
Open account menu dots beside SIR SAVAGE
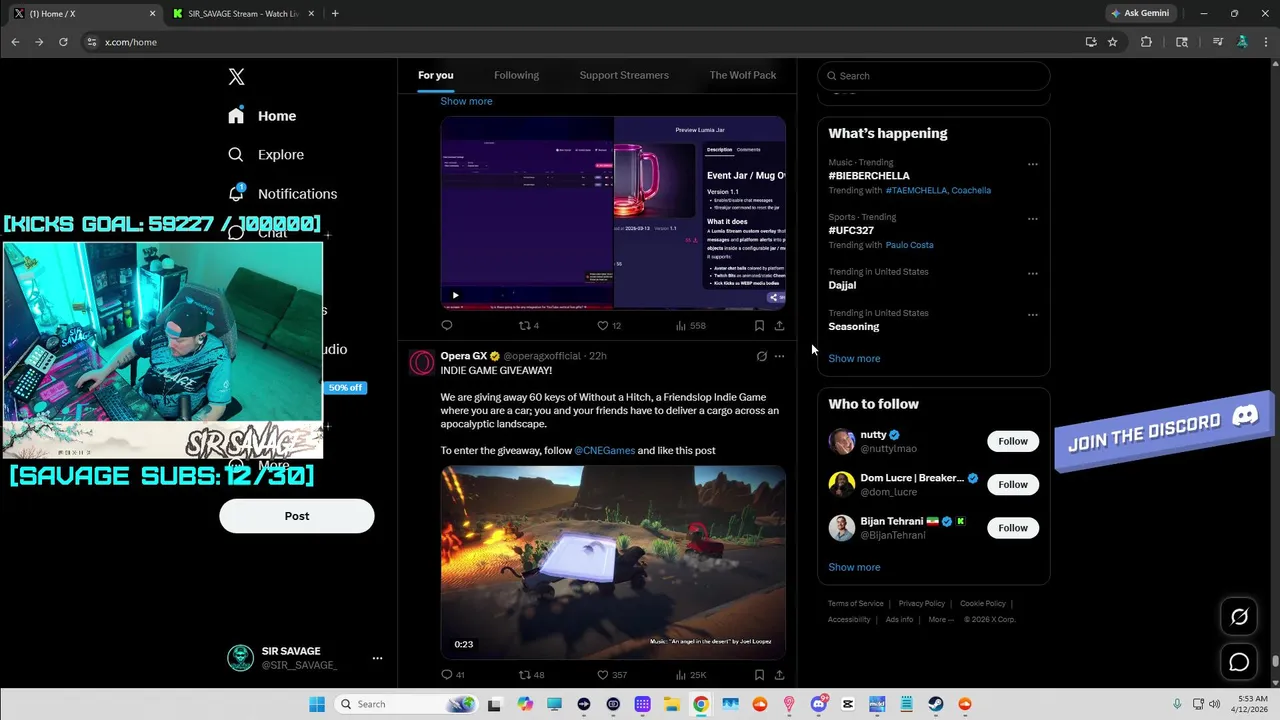tap(377, 658)
